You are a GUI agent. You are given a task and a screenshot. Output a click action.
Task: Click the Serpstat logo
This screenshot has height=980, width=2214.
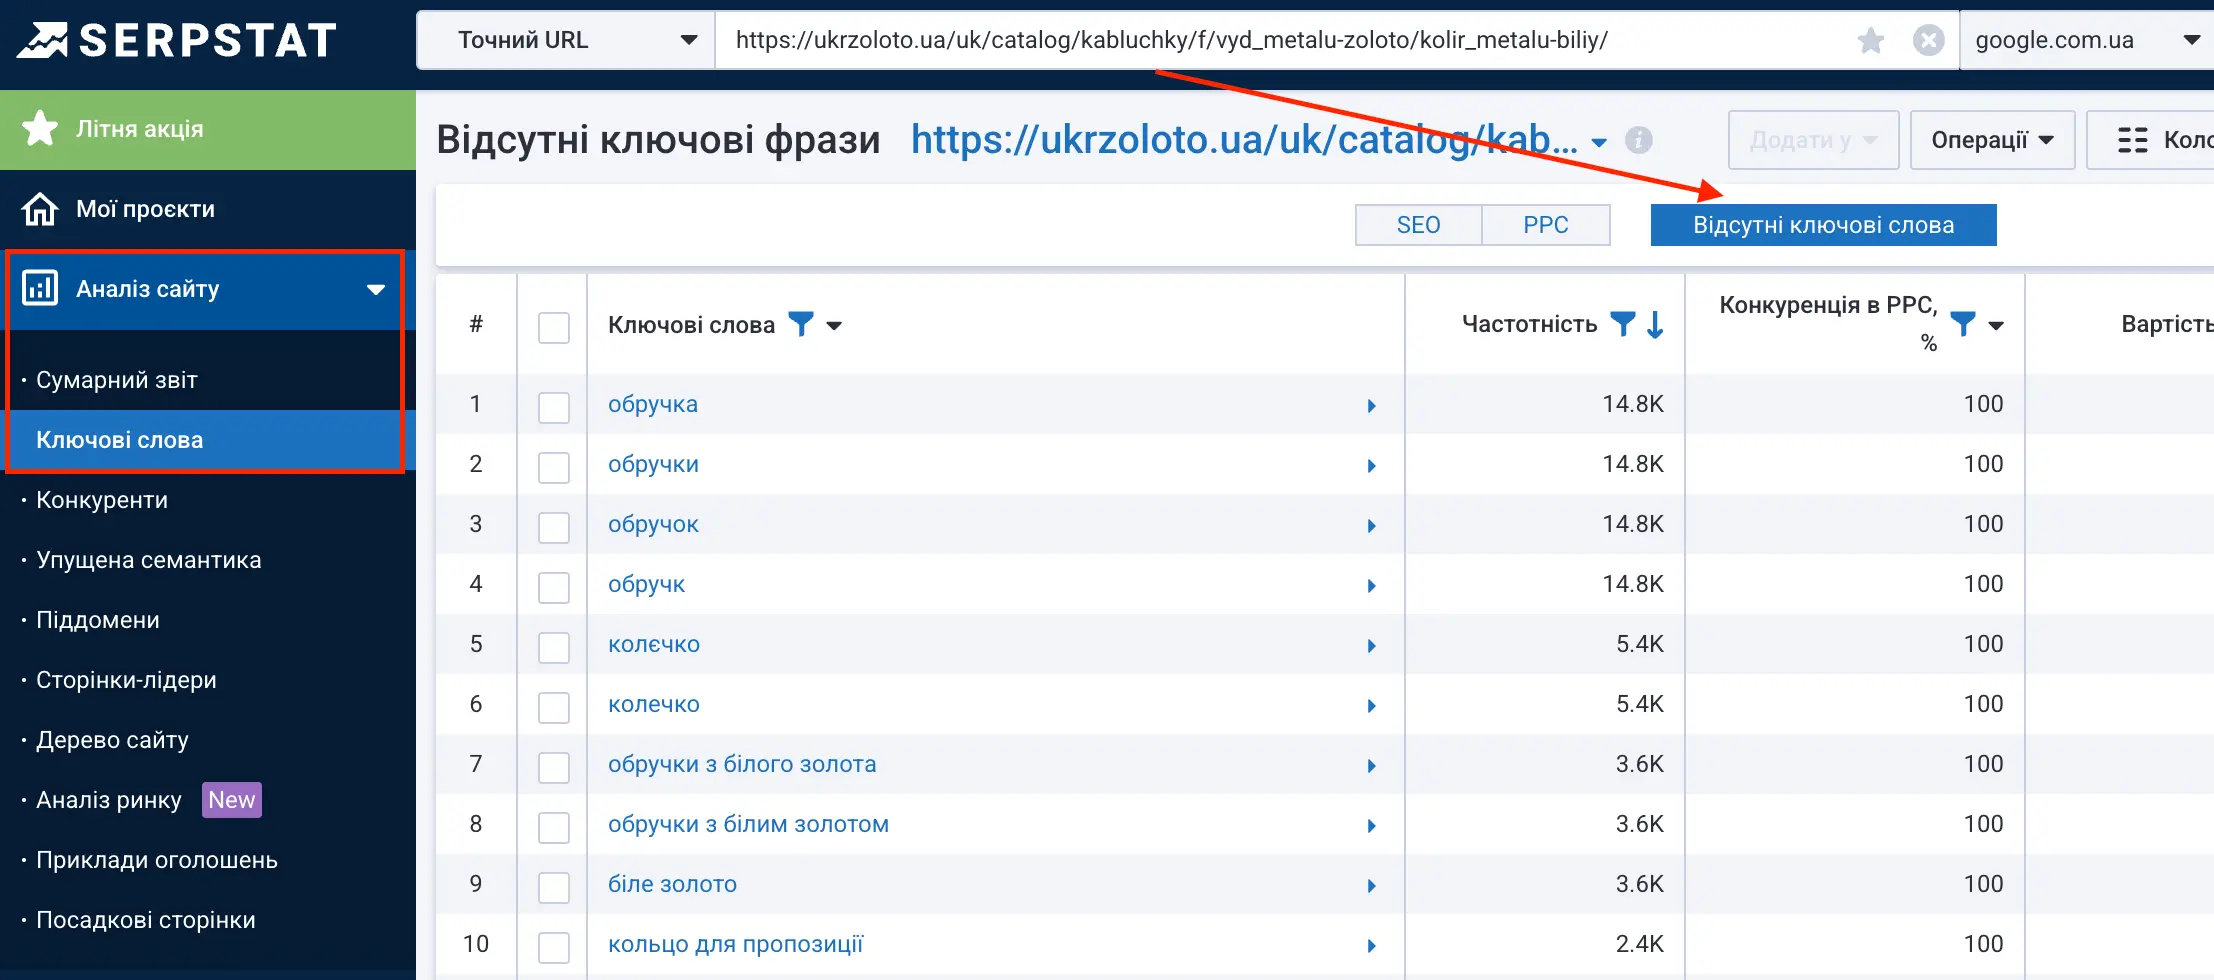point(177,40)
